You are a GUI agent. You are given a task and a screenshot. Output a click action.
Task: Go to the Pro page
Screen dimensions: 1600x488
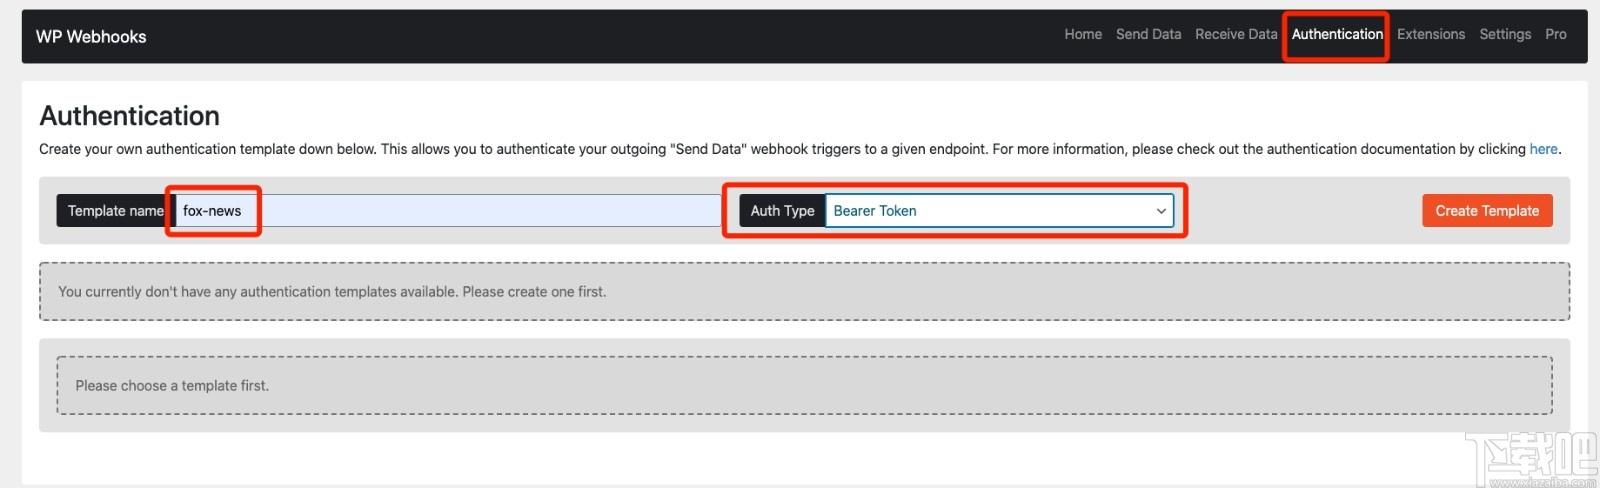coord(1556,34)
